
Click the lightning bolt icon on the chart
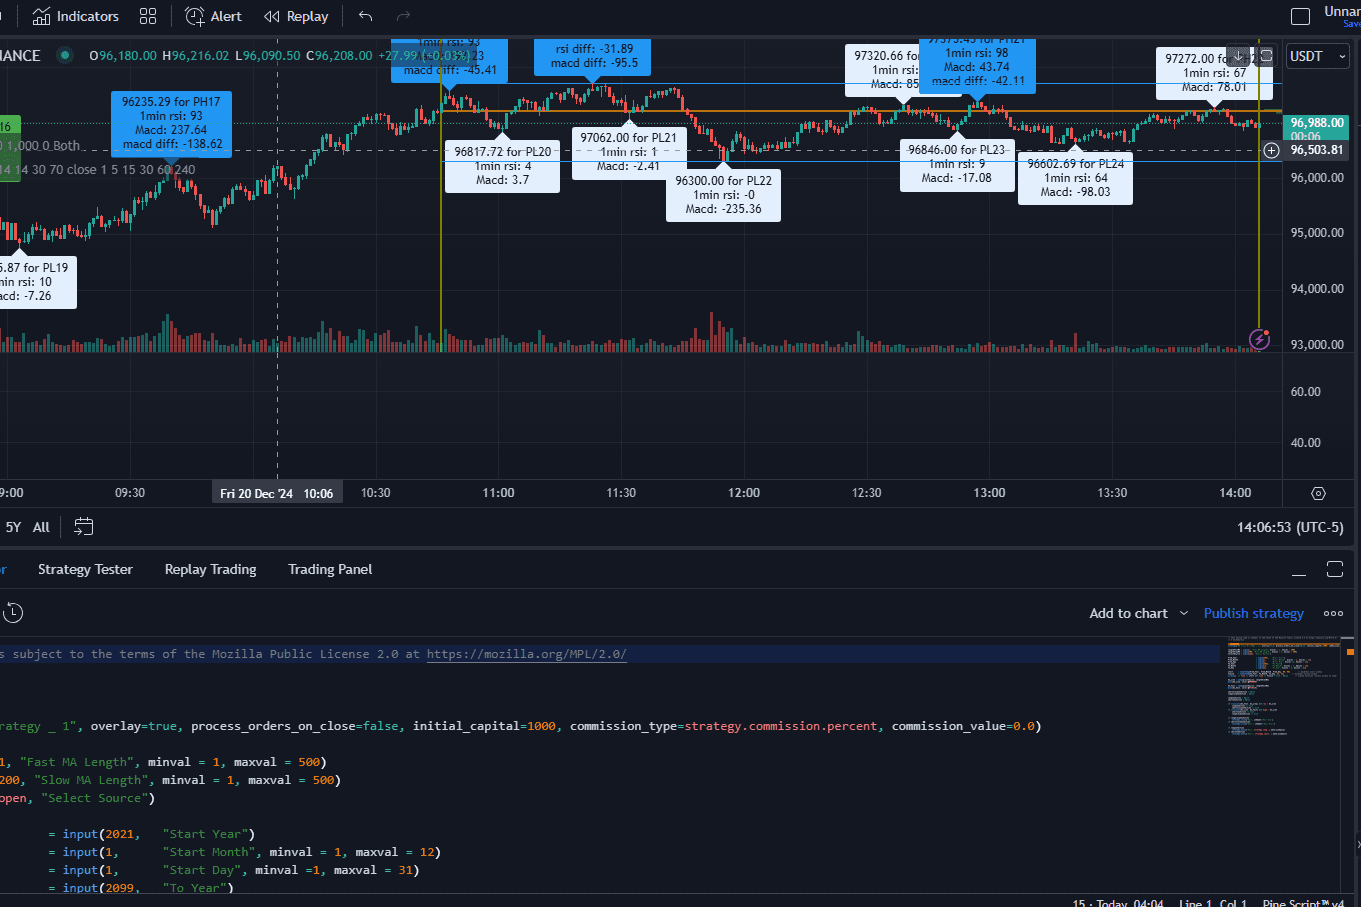[x=1260, y=340]
